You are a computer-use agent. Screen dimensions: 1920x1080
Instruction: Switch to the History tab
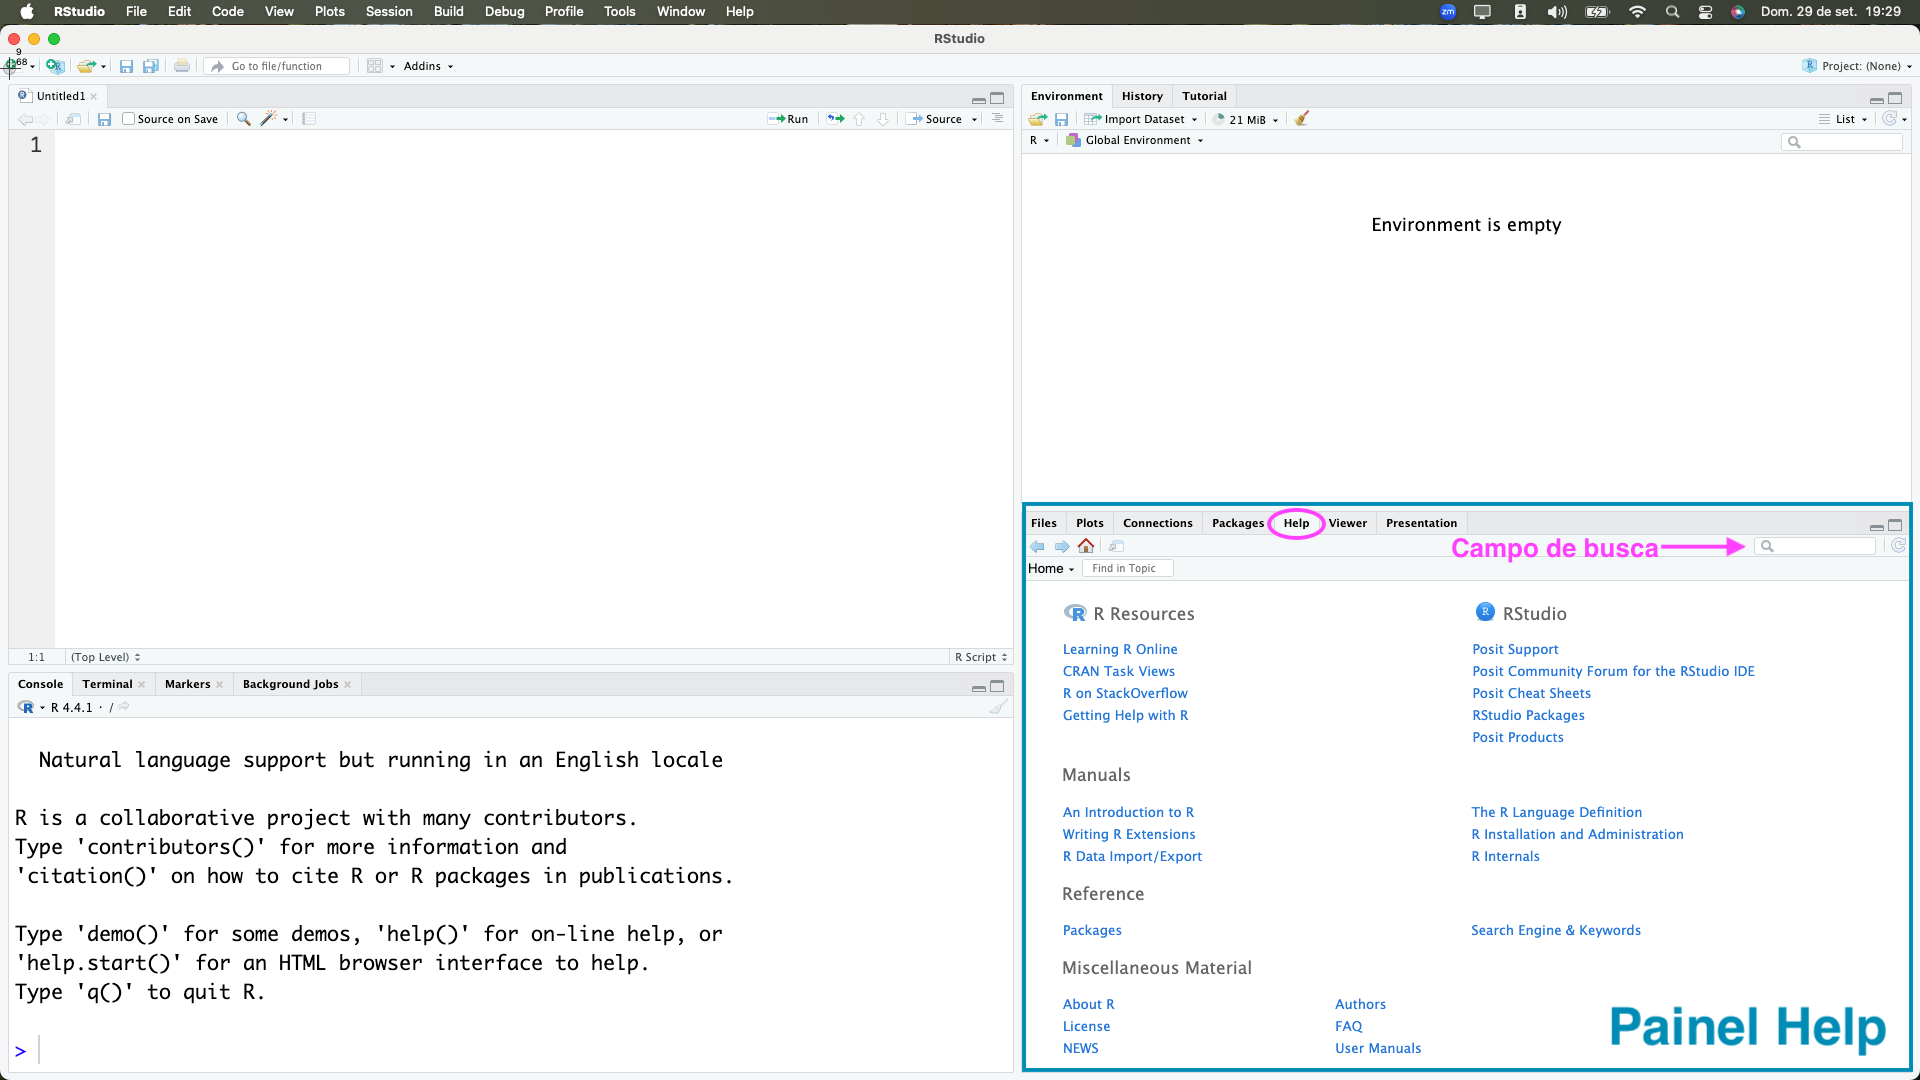pyautogui.click(x=1142, y=96)
